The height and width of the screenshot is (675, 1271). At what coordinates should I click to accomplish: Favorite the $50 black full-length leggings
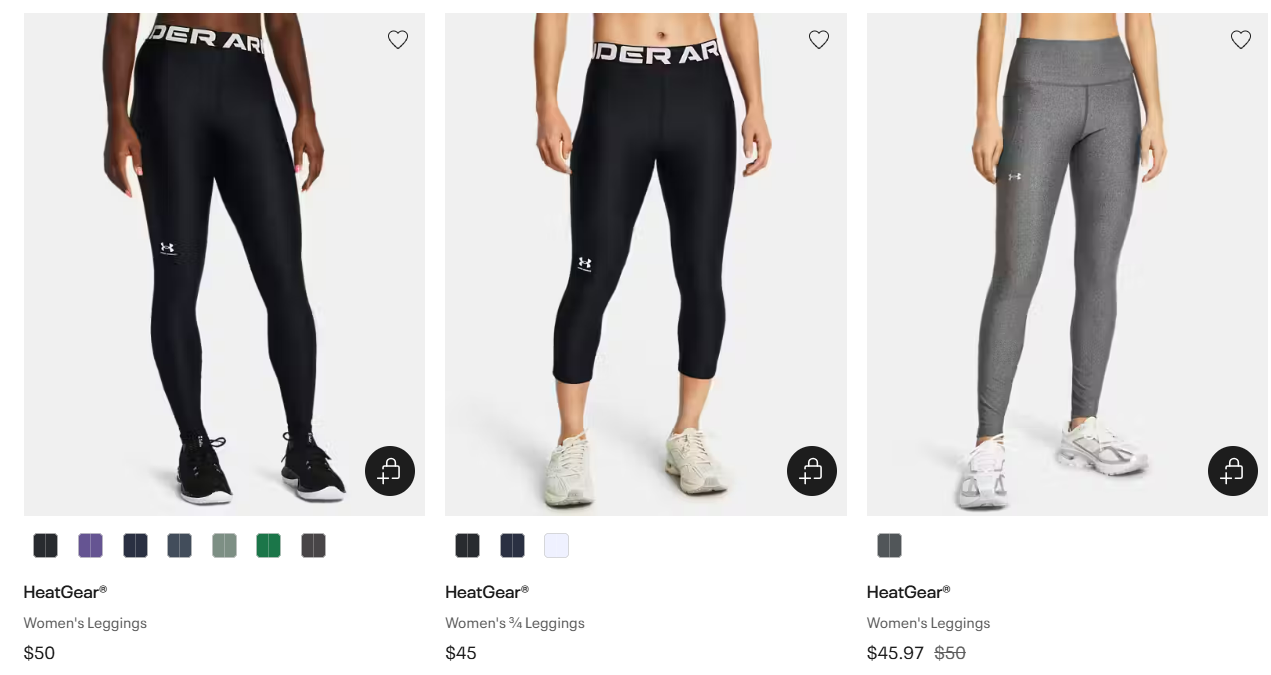click(x=398, y=40)
